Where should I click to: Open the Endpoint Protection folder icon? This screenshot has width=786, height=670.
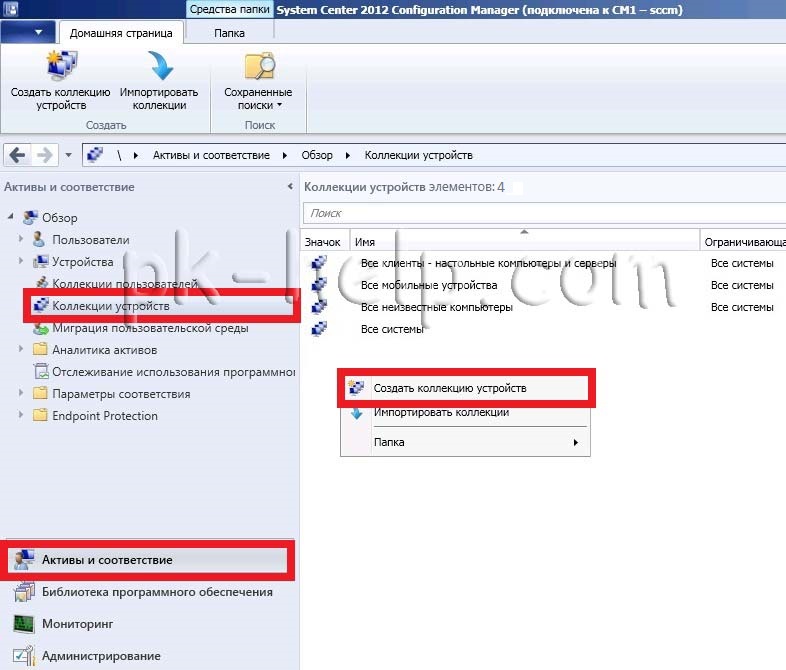click(x=40, y=415)
